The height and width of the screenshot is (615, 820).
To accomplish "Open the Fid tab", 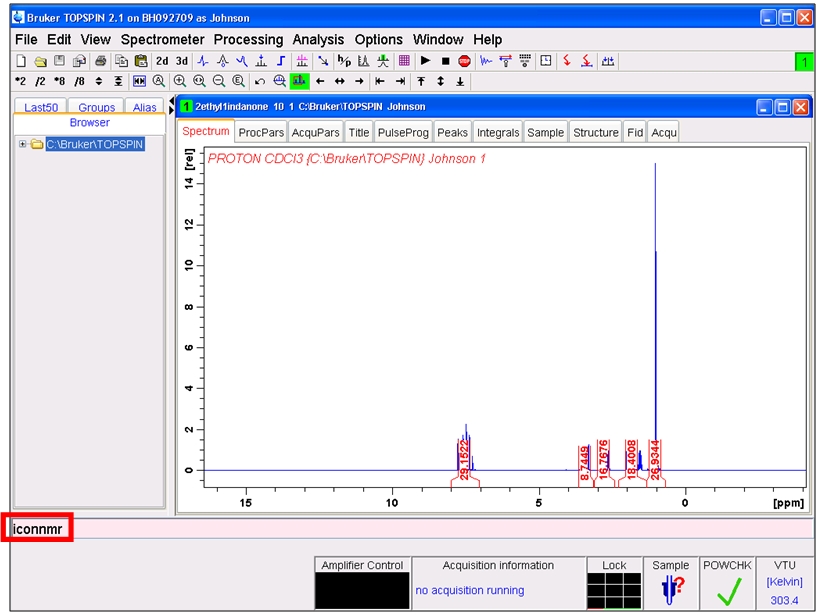I will click(635, 133).
